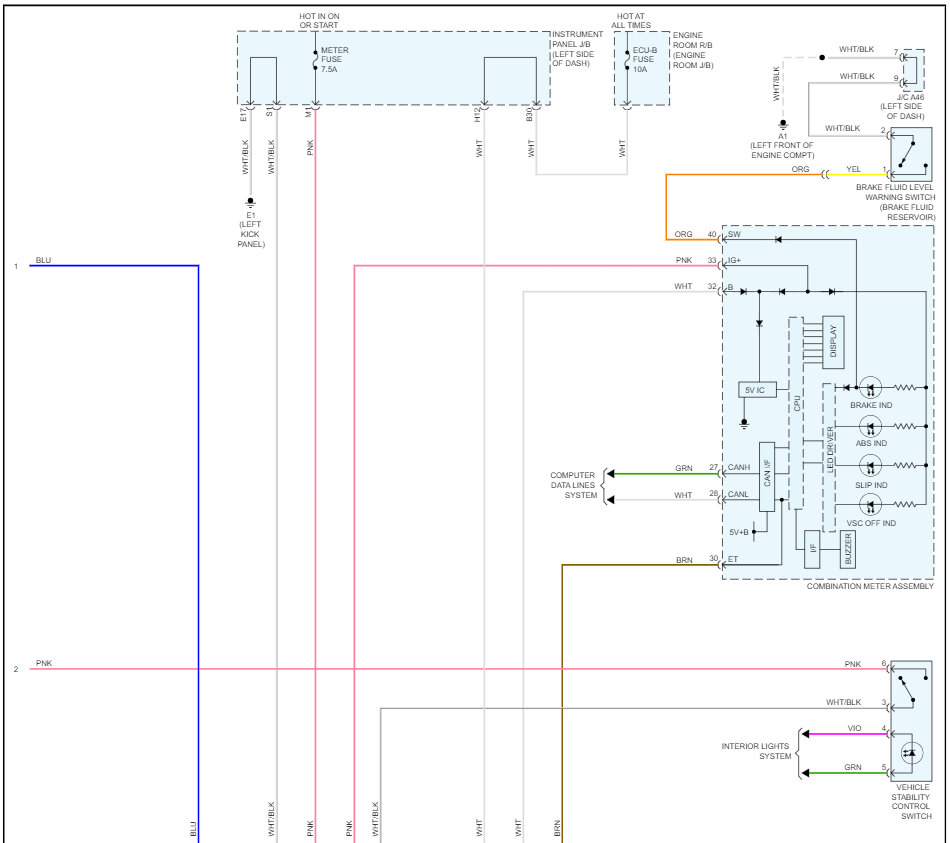The width and height of the screenshot is (950, 843).
Task: Select the HOT AT ALL TIMES text
Action: (631, 21)
